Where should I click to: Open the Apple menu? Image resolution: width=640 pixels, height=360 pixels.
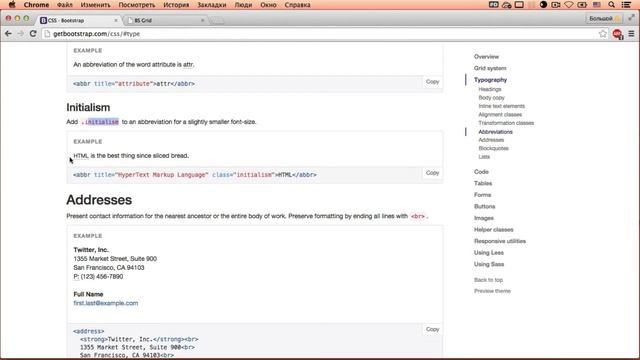(12, 5)
